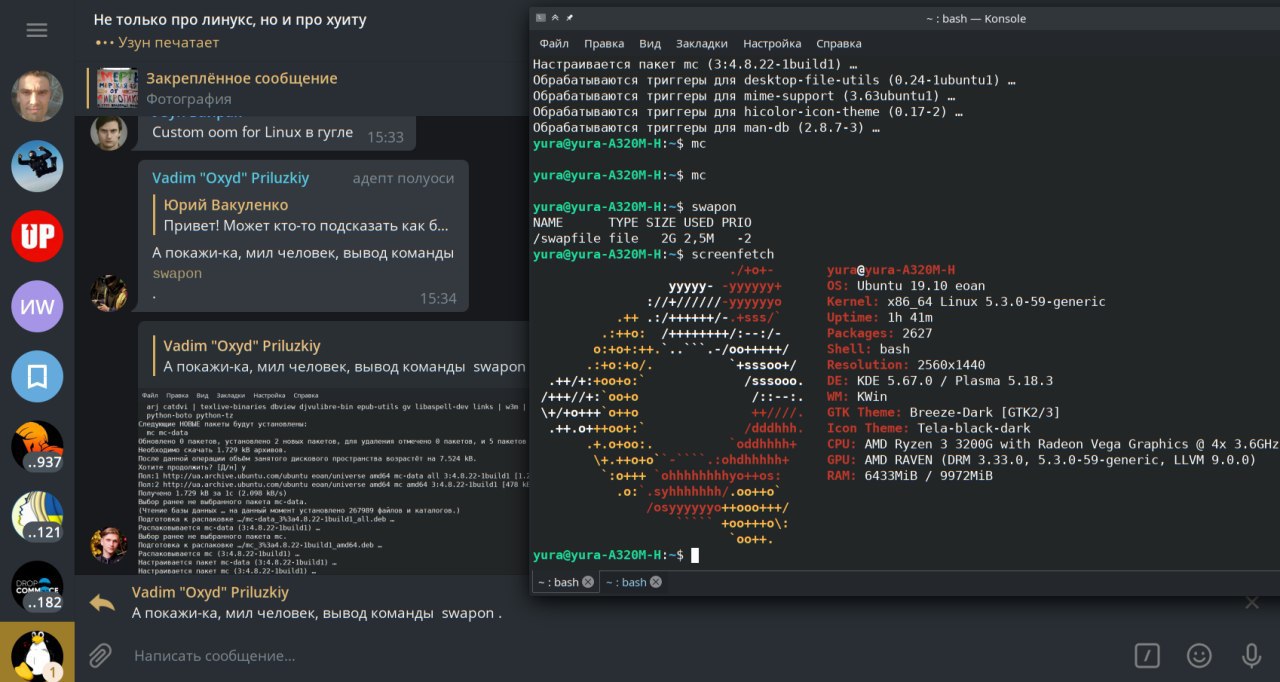Open the Saved Messages bookmark chat

pyautogui.click(x=37, y=376)
